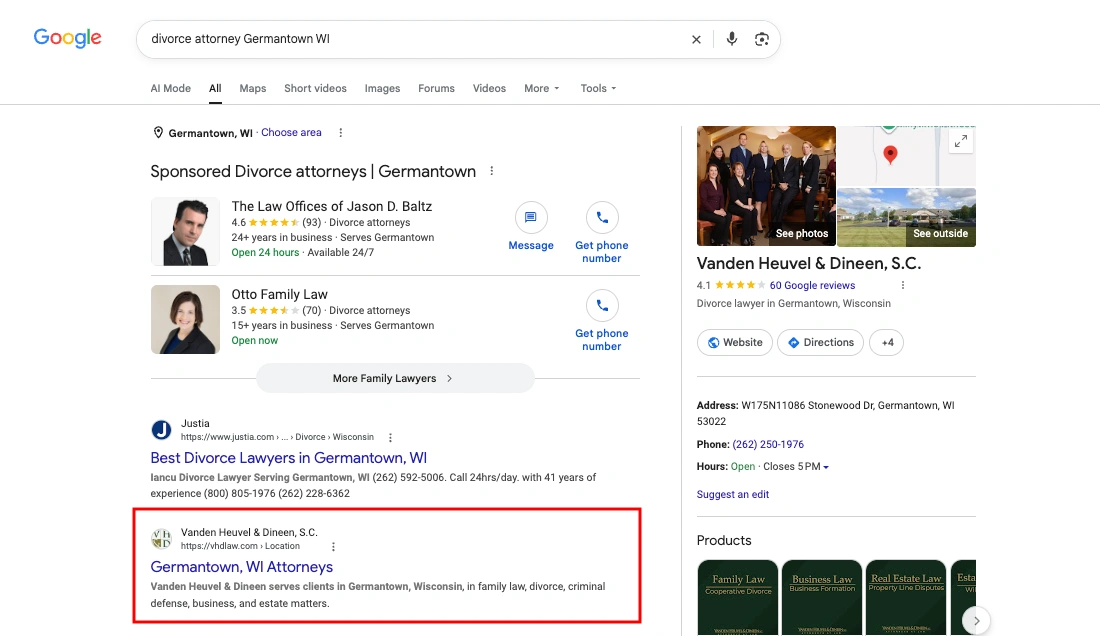Image resolution: width=1100 pixels, height=636 pixels.
Task: Open the three-dot menu beside Sponsored Divorce attorneys
Action: [492, 171]
